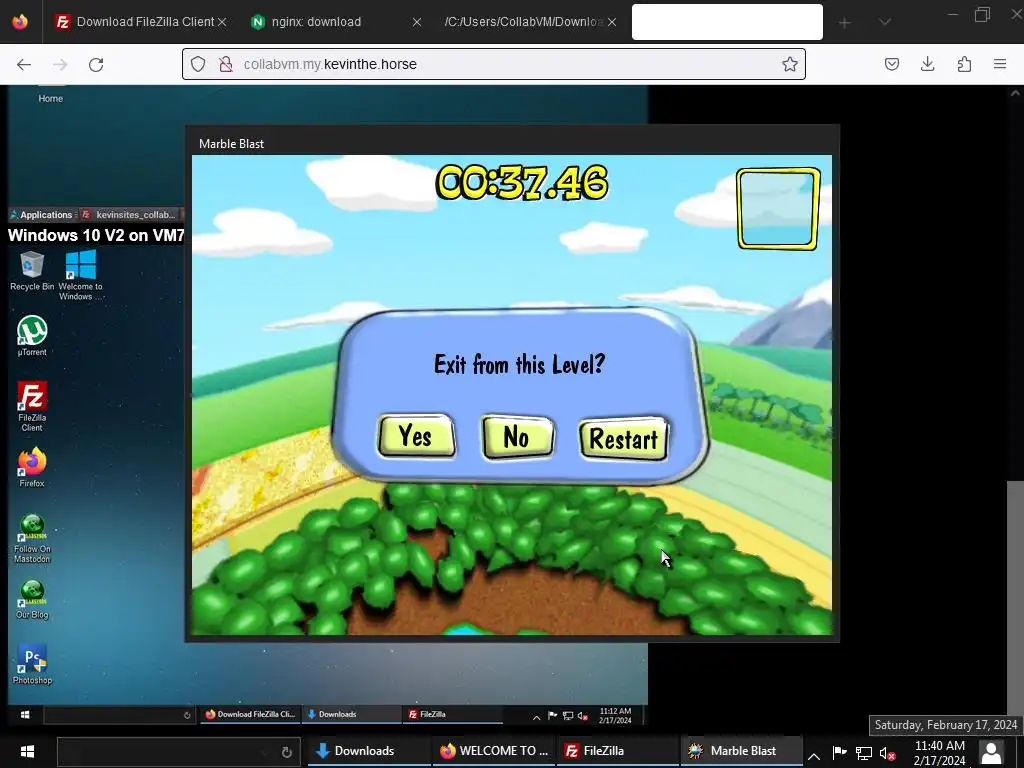
Task: Open the Our Blog shortcut
Action: 32,600
